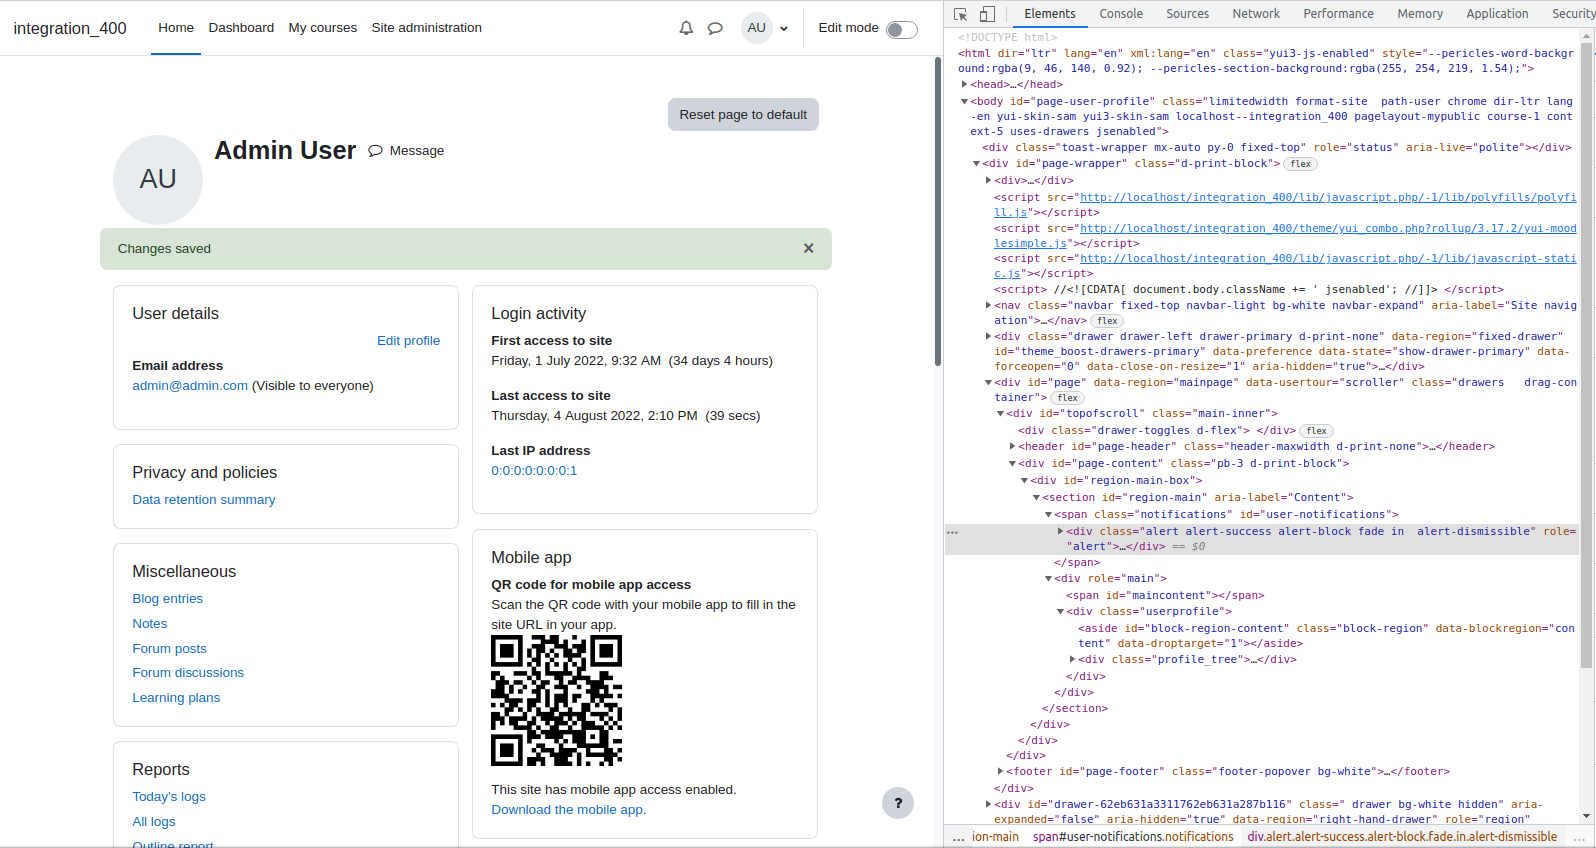This screenshot has width=1596, height=848.
Task: Click the integration_400 site brand
Action: point(70,28)
